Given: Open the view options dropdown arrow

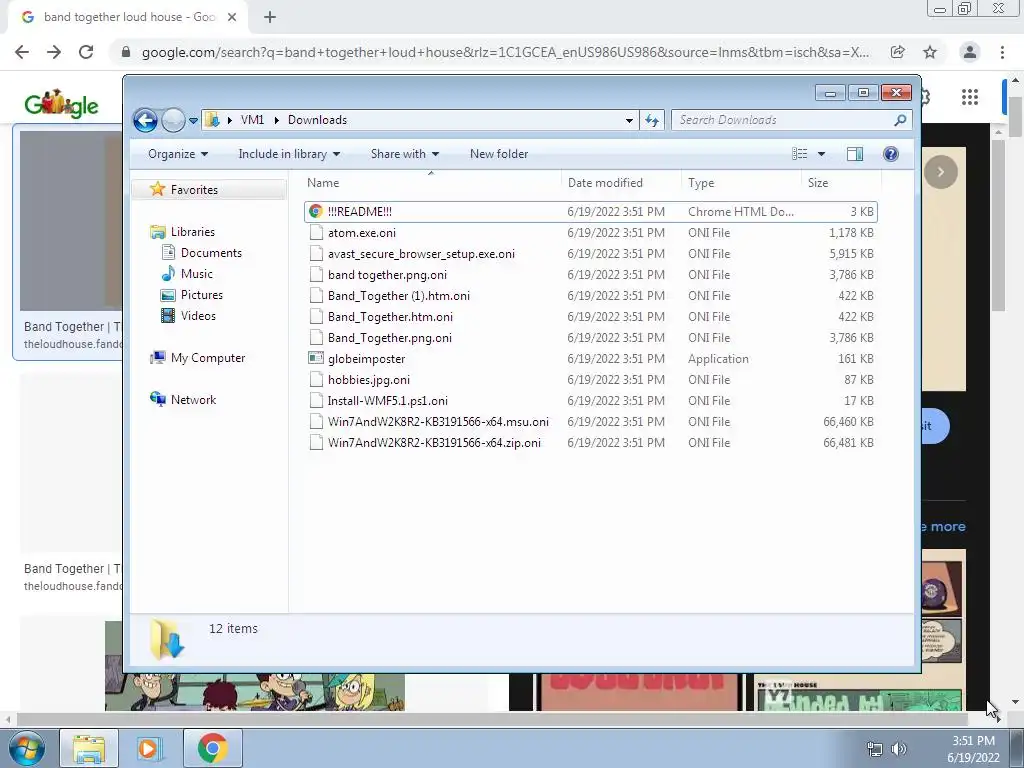Looking at the screenshot, I should coord(822,154).
